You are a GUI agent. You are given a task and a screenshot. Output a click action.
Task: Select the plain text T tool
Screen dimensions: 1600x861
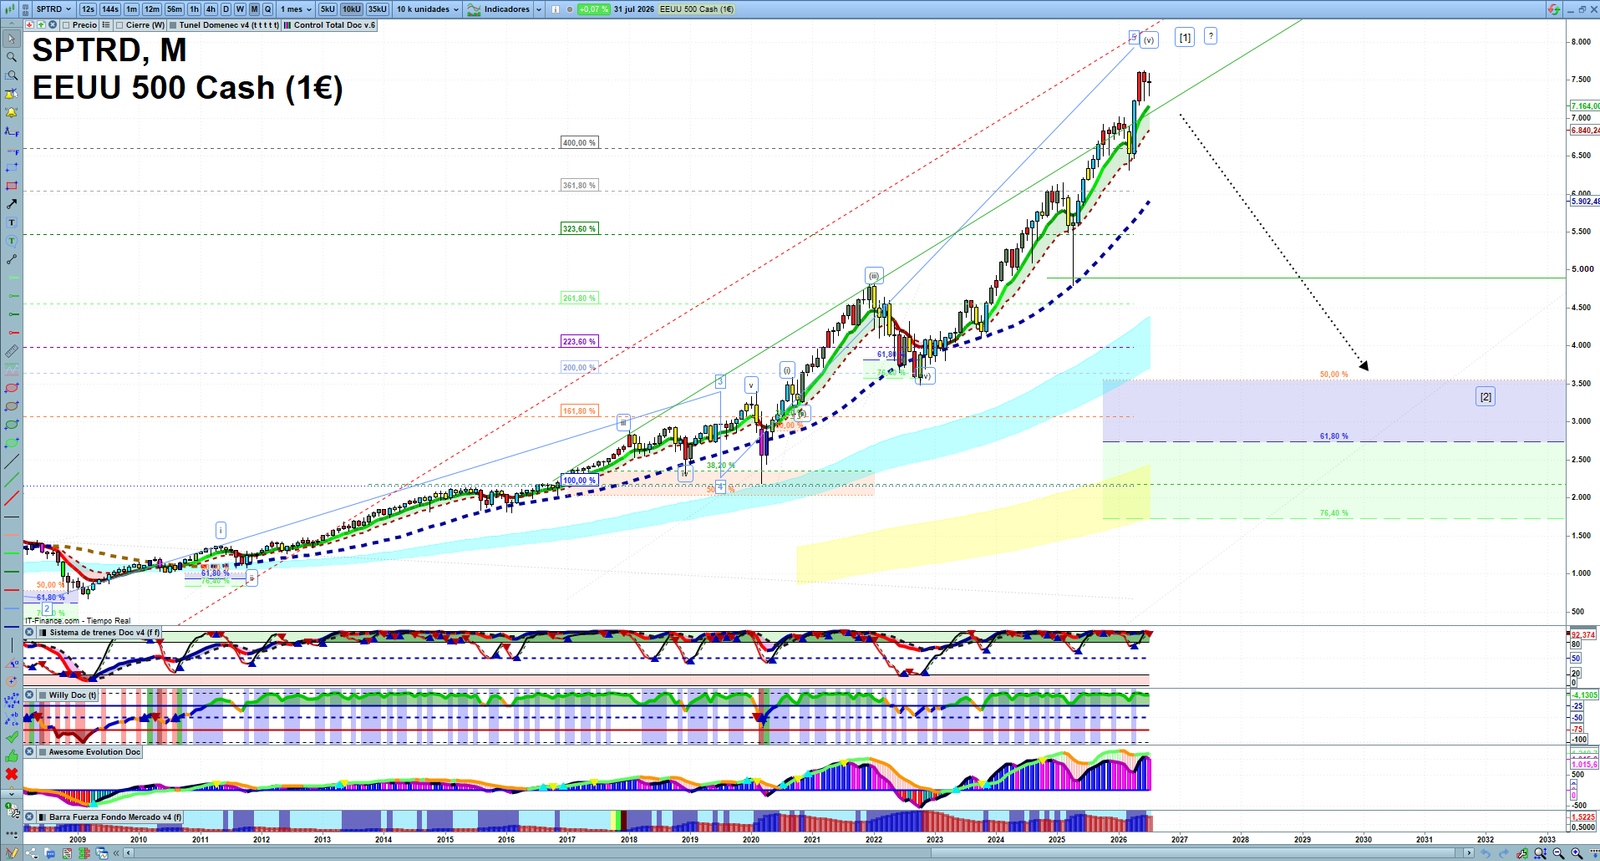12,223
